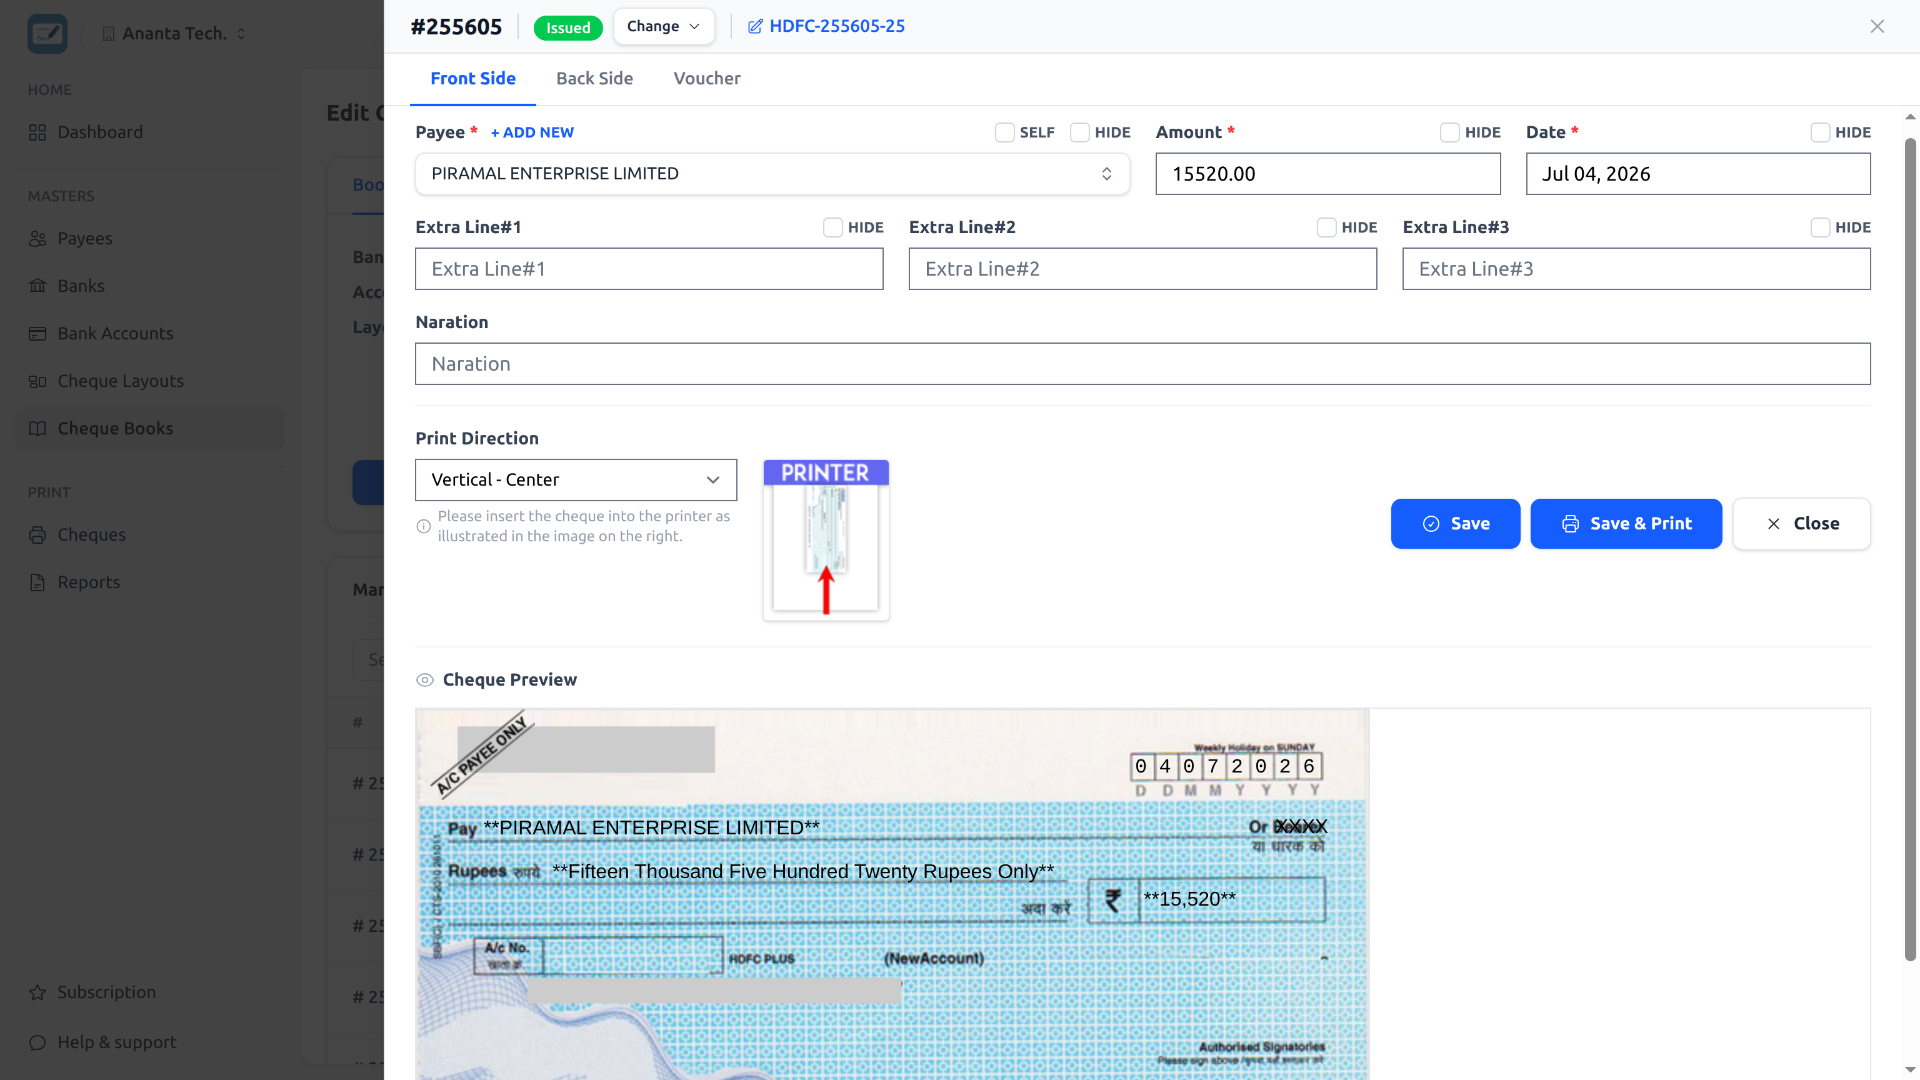Click the Amount field 15520.00

1328,174
